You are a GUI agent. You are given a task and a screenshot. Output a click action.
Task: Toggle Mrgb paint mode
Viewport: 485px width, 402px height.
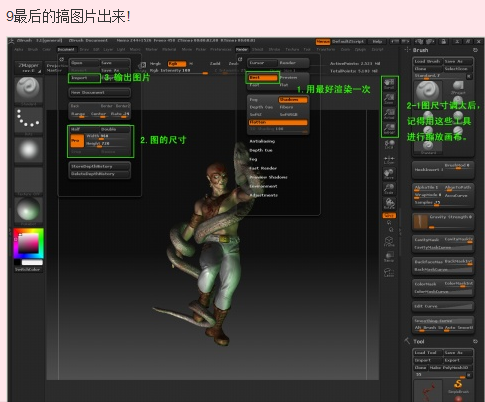[x=155, y=63]
